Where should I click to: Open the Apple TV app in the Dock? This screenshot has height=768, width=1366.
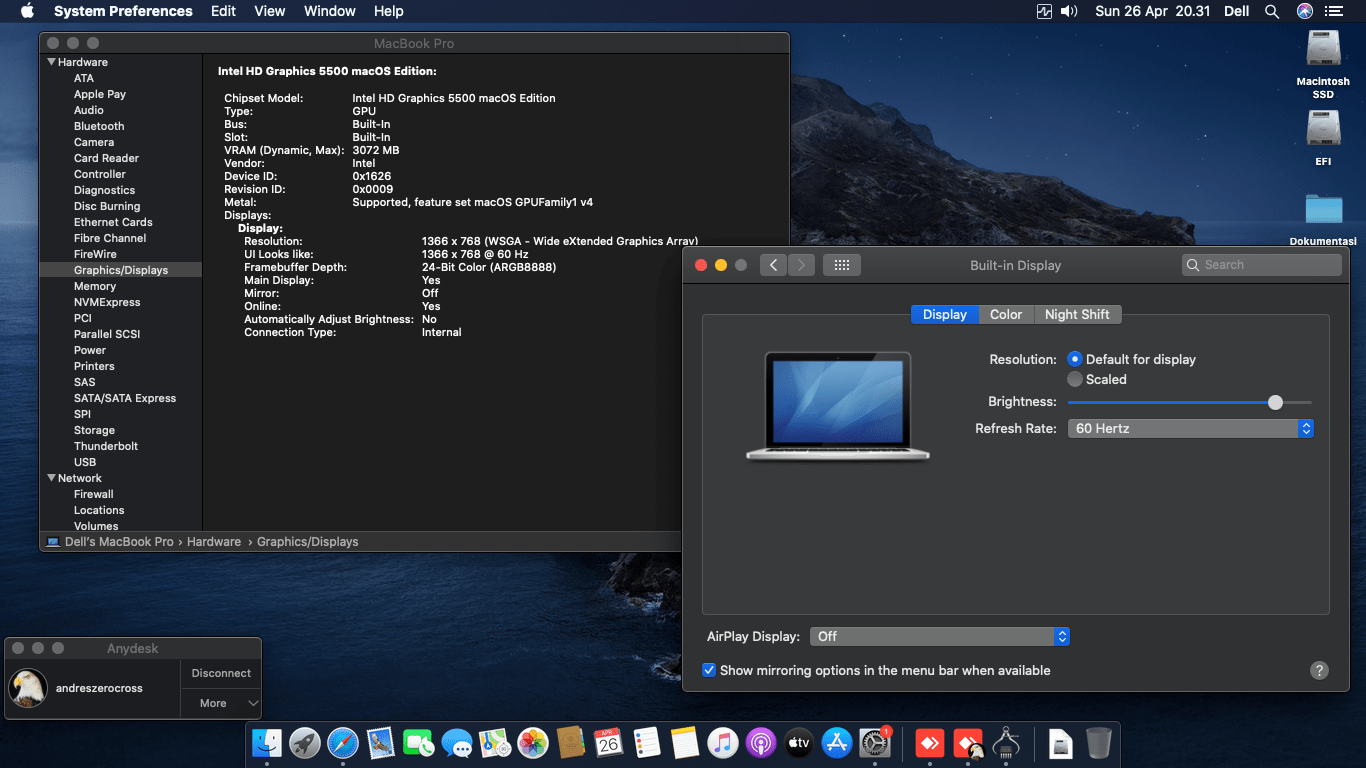click(x=799, y=743)
